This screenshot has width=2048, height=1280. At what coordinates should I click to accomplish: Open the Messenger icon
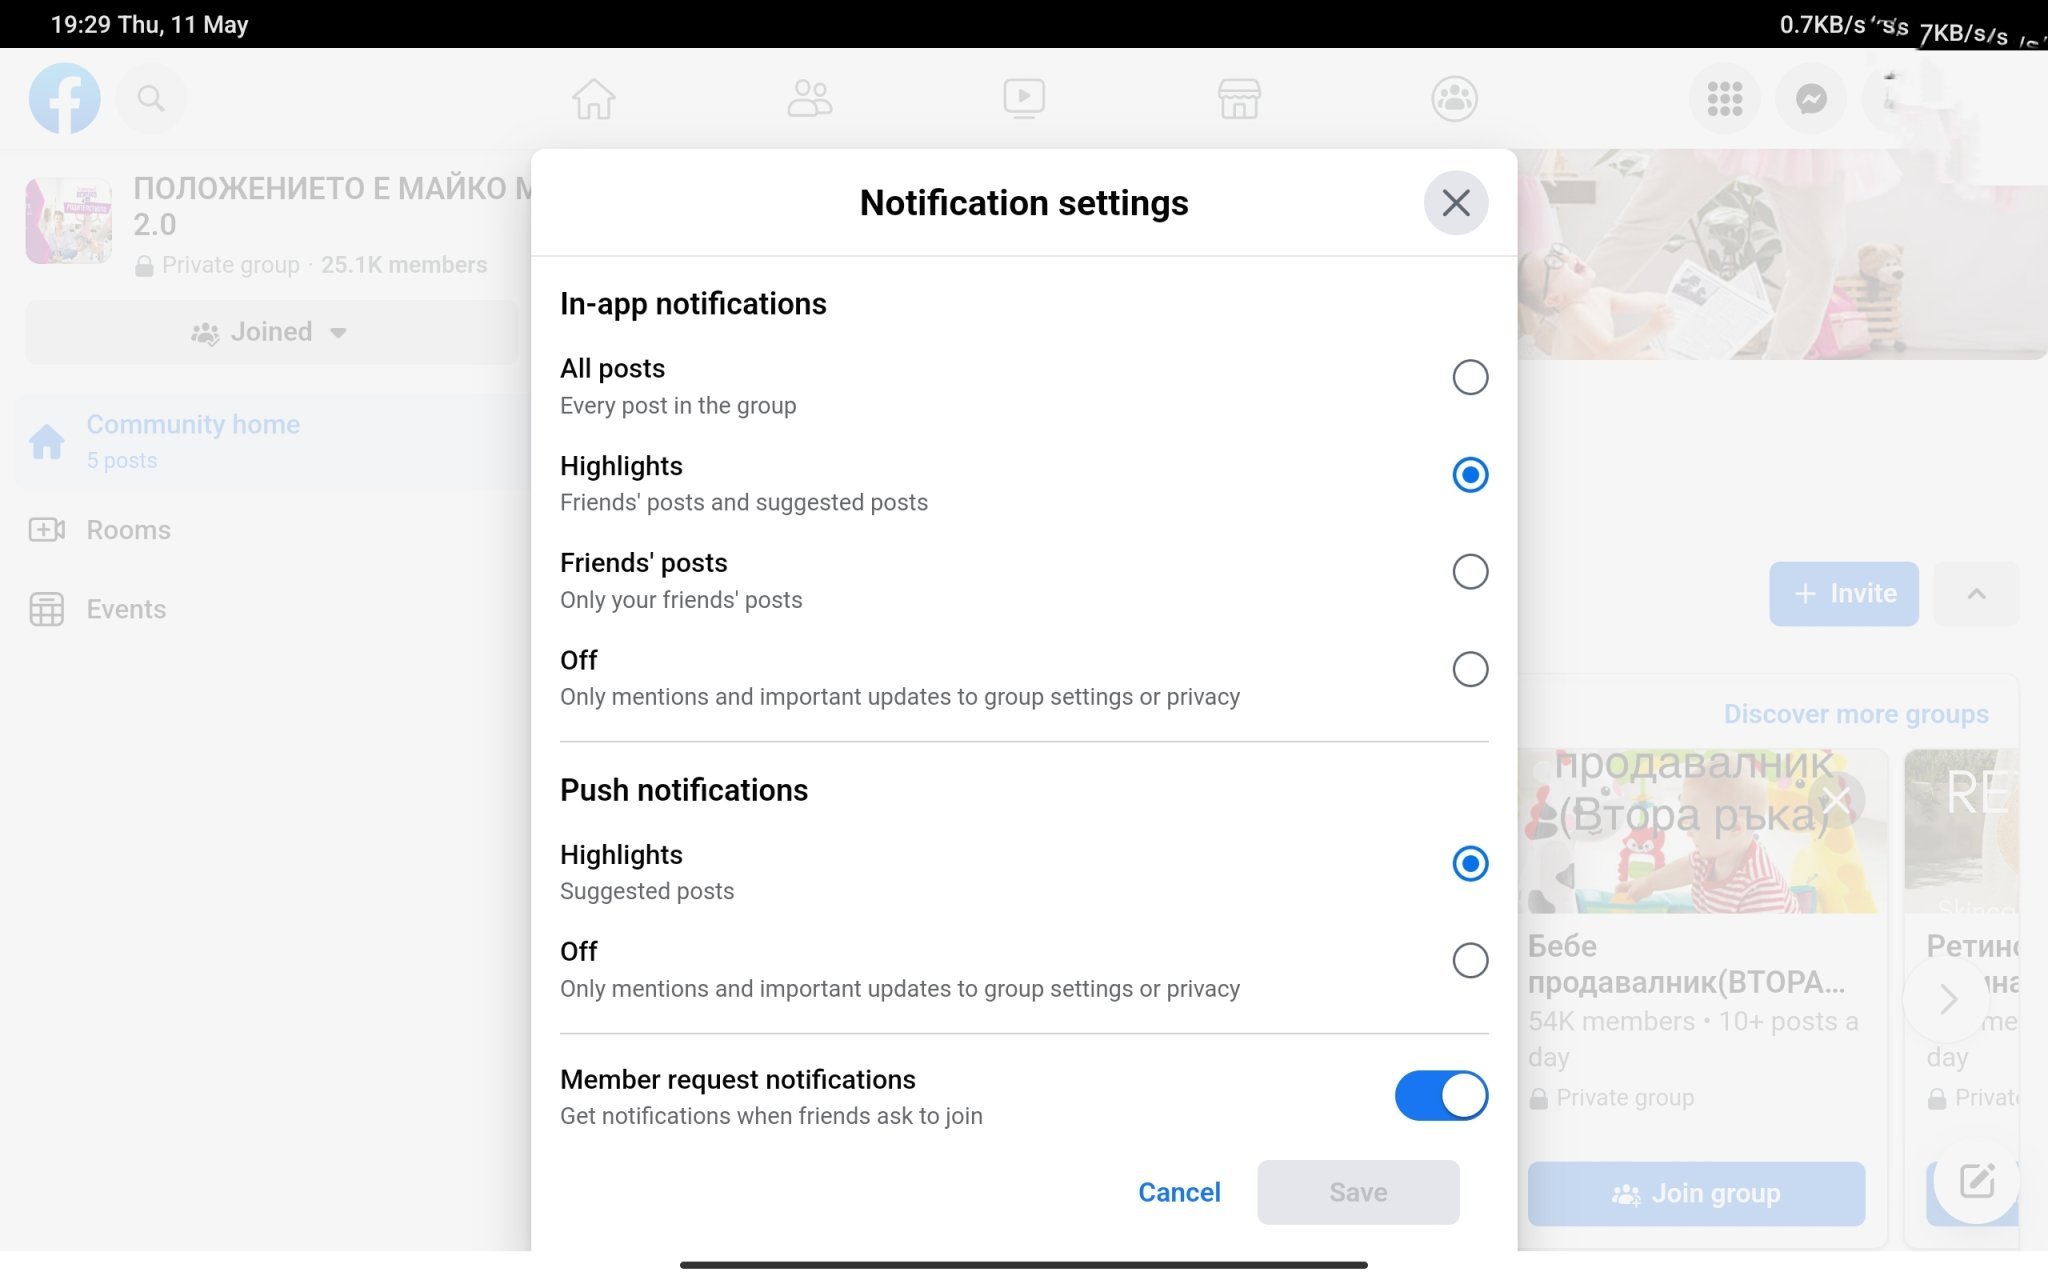point(1811,98)
